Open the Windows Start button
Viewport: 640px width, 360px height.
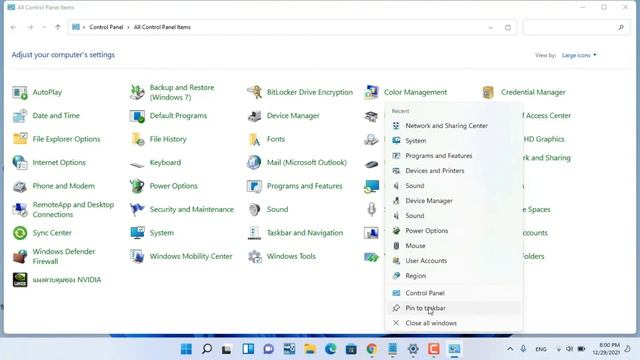coord(186,349)
